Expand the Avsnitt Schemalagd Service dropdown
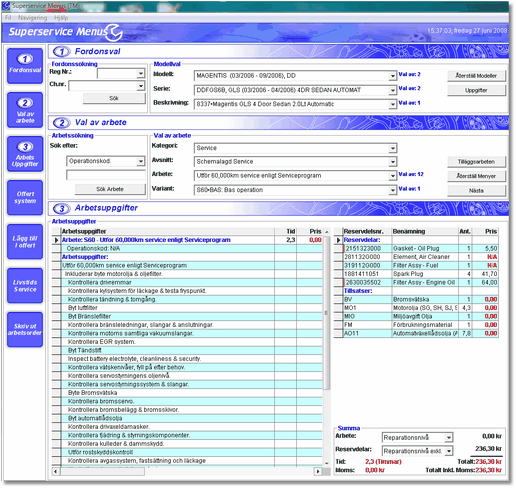The height and width of the screenshot is (488, 516). pos(393,162)
